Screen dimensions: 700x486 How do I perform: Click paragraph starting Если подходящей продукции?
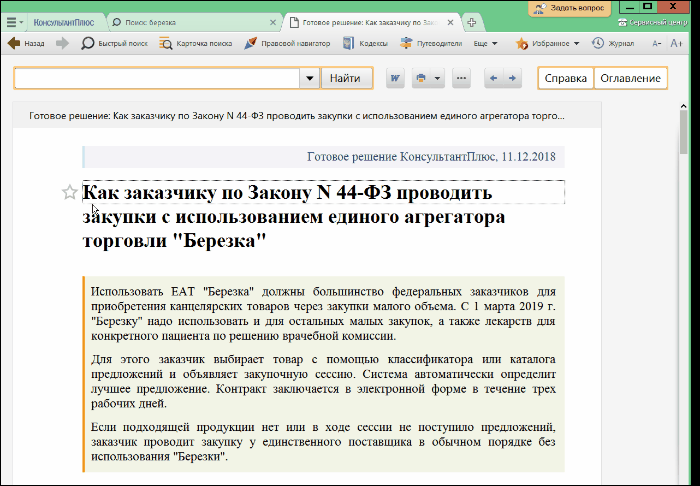pos(323,442)
